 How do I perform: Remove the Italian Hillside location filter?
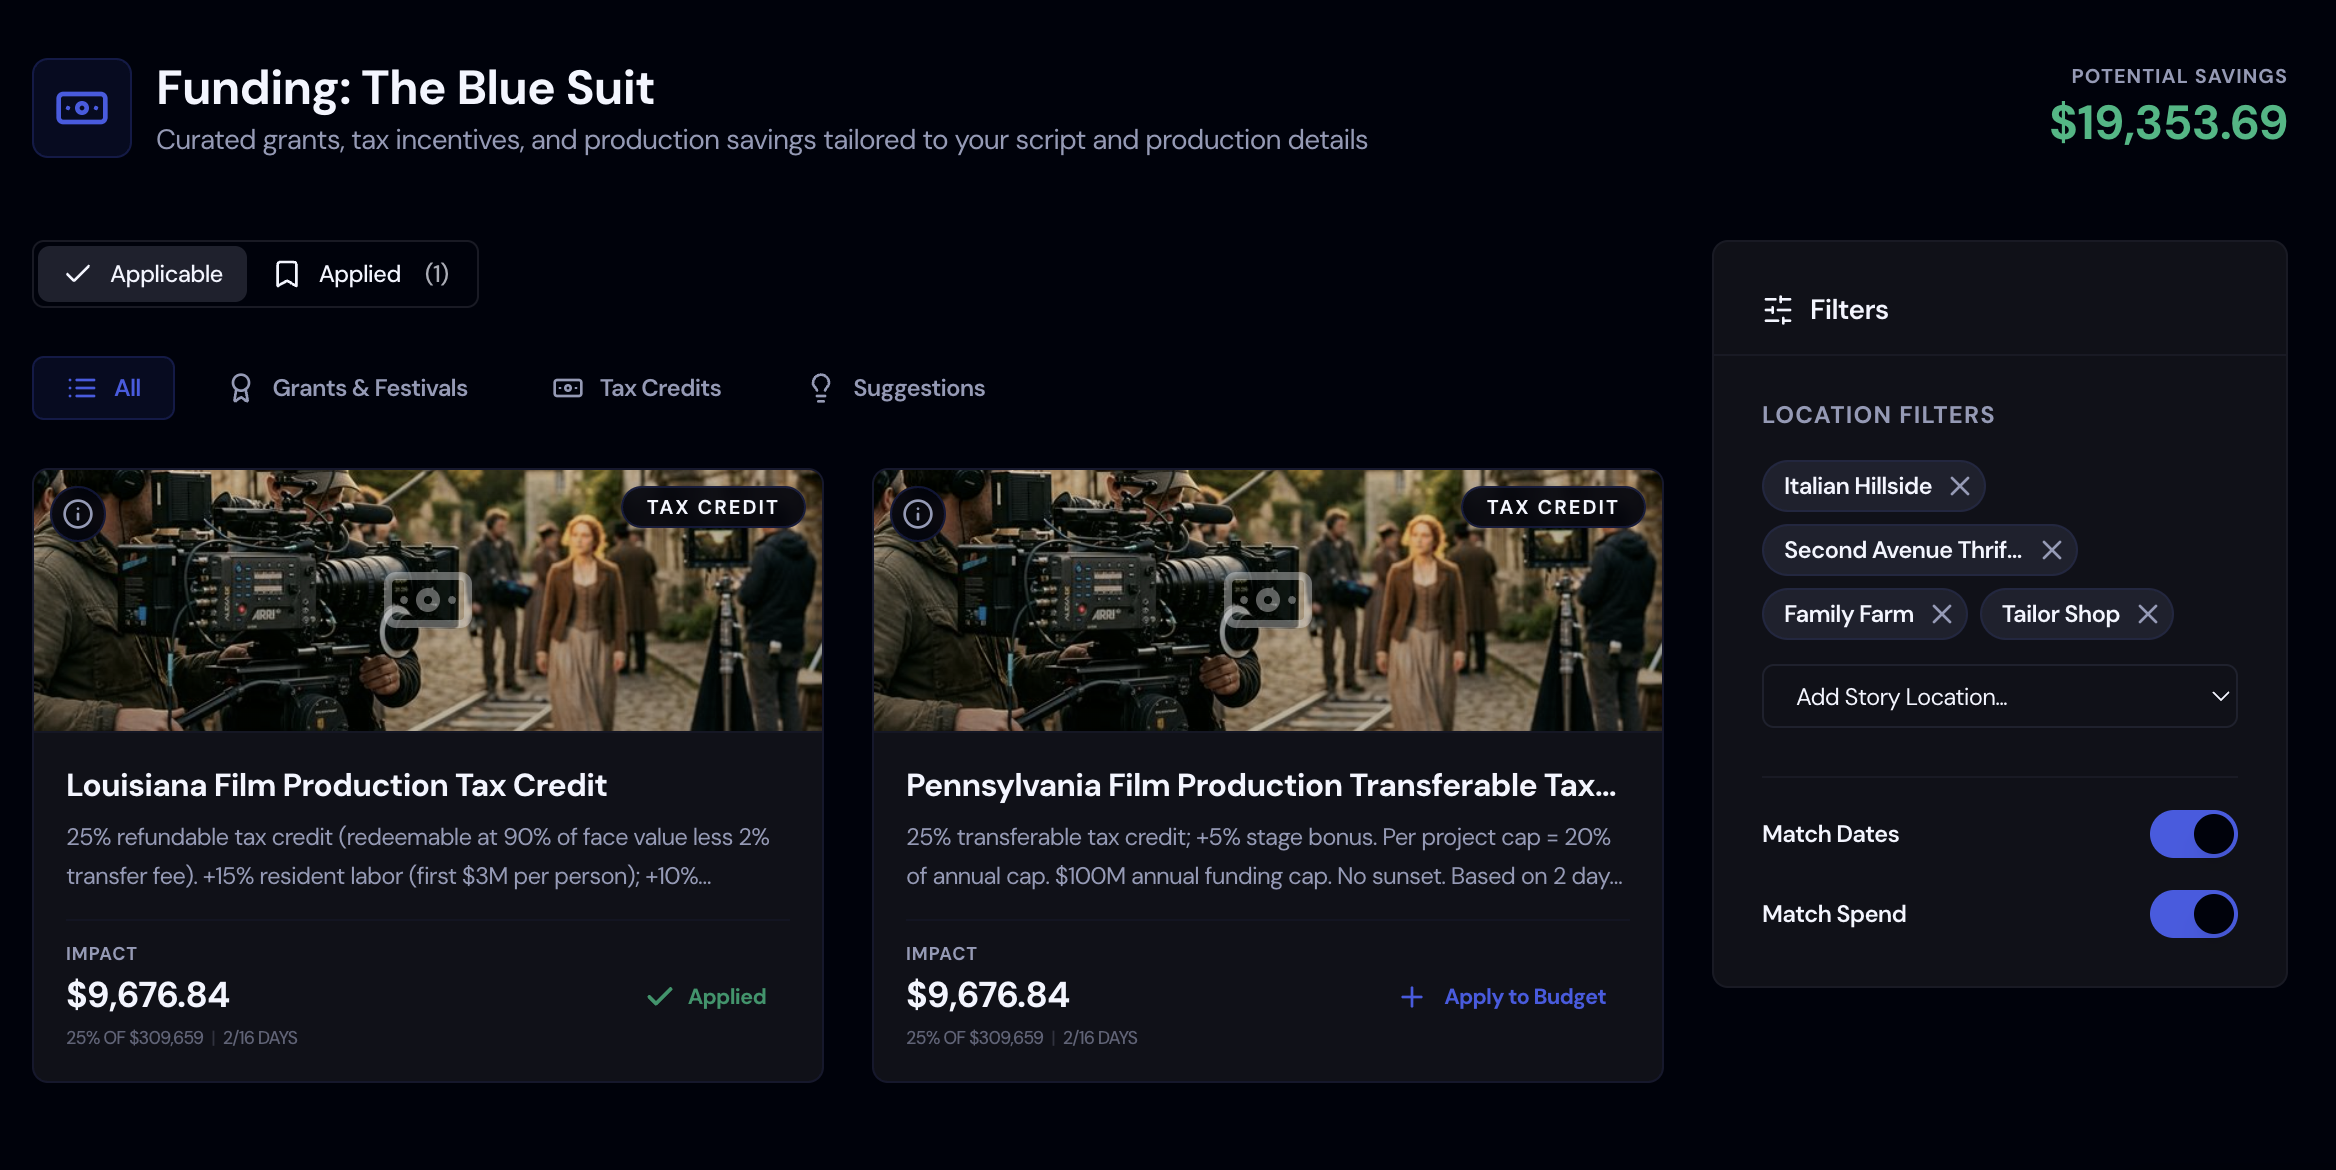1961,486
